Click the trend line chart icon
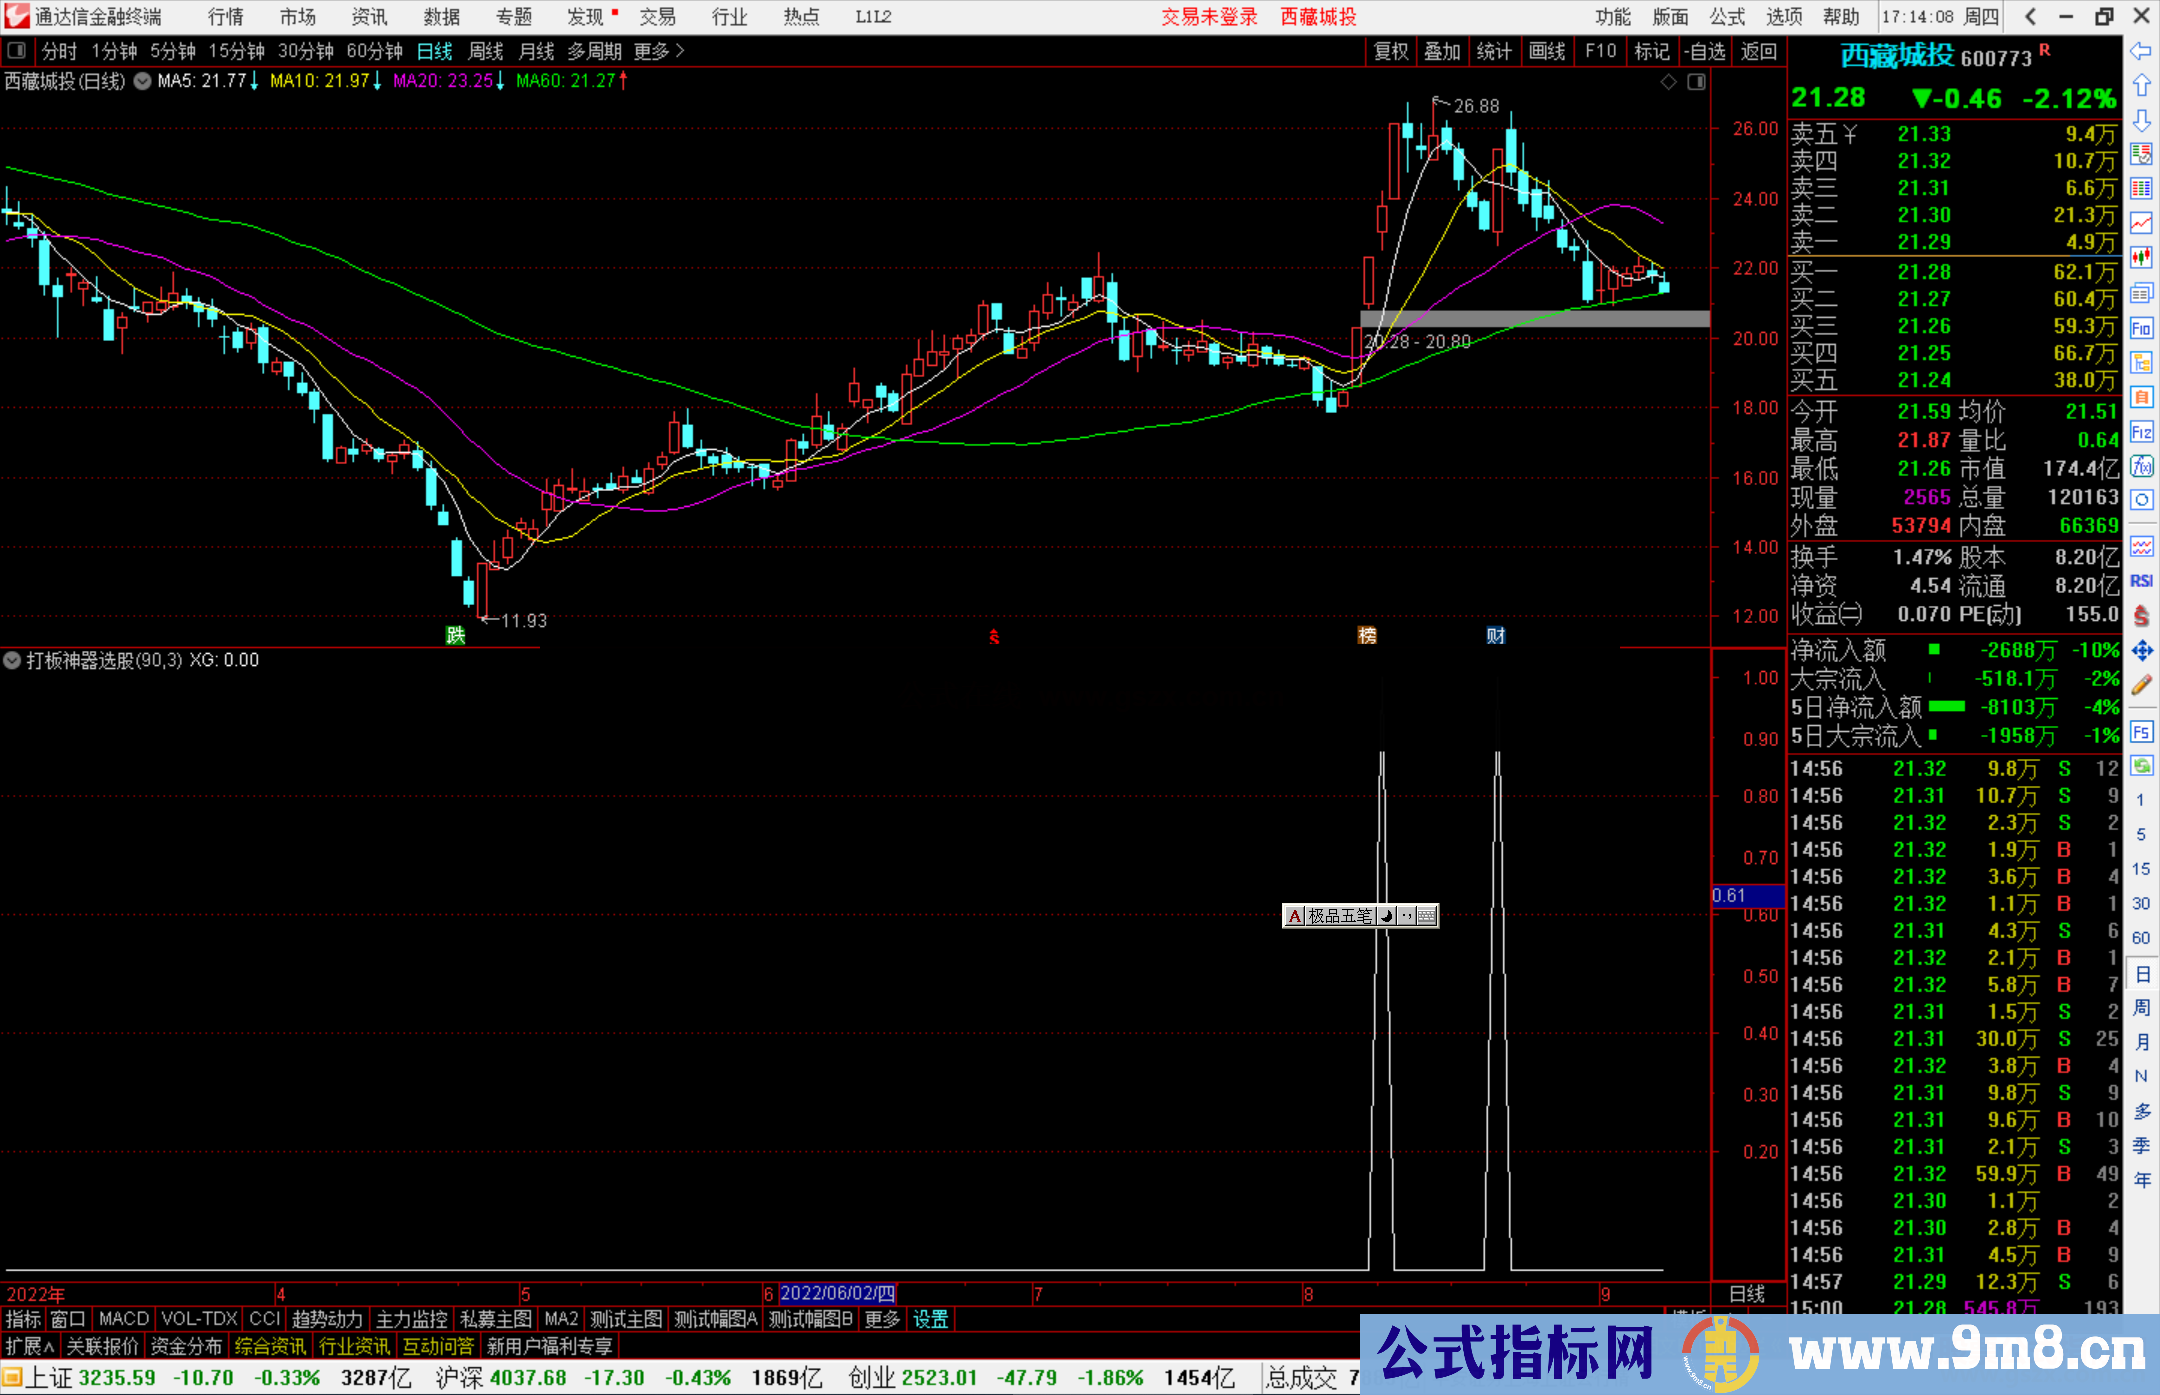The height and width of the screenshot is (1395, 2160). point(2141,223)
